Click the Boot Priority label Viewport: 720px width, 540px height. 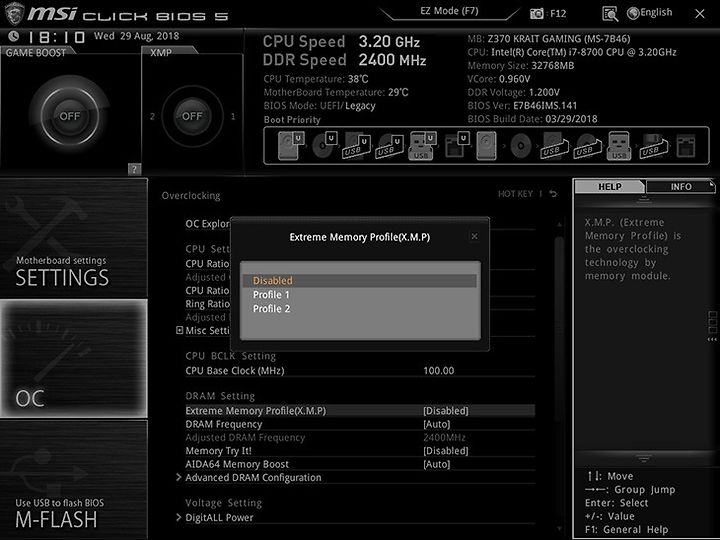point(292,119)
